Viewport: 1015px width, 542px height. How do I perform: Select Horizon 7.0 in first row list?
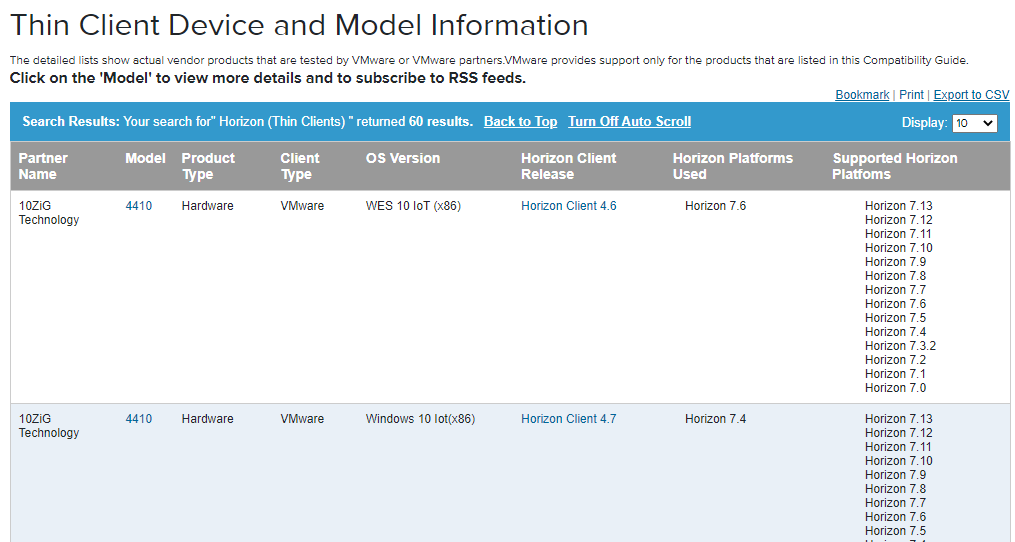pyautogui.click(x=895, y=388)
